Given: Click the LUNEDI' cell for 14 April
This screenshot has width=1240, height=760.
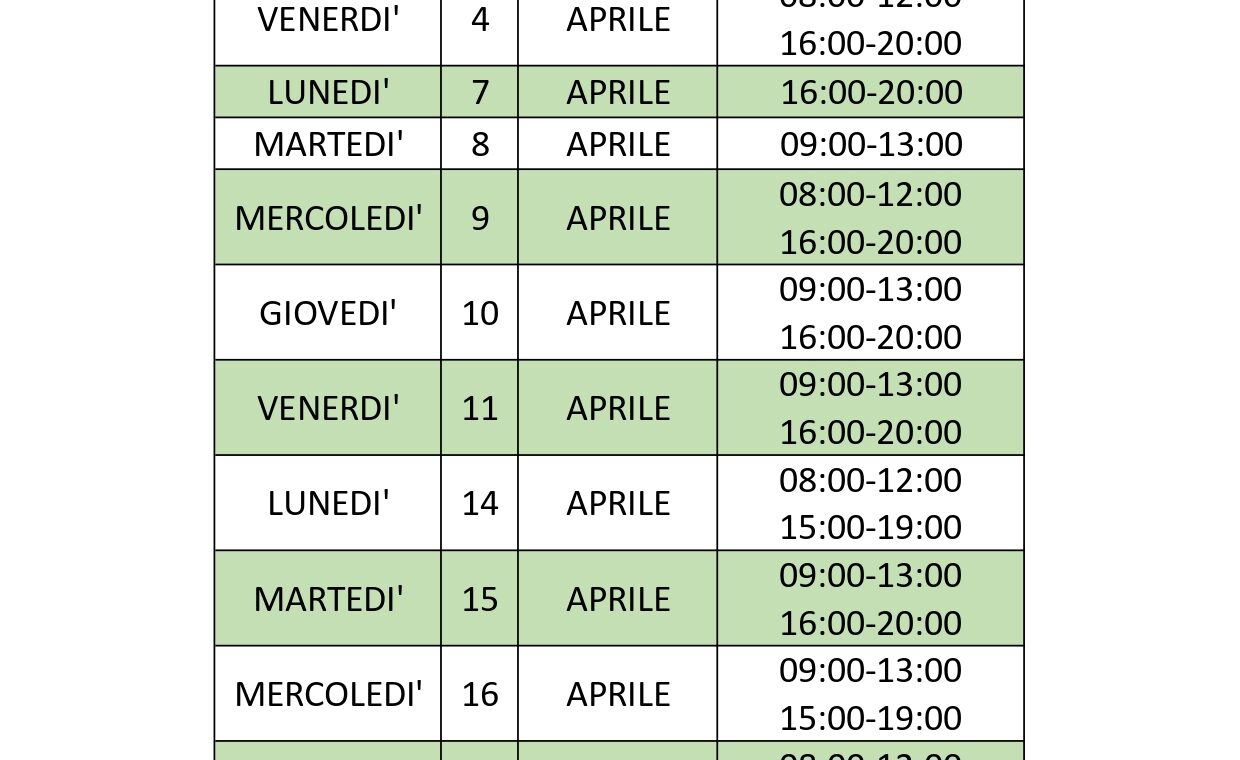Looking at the screenshot, I should click(x=328, y=503).
